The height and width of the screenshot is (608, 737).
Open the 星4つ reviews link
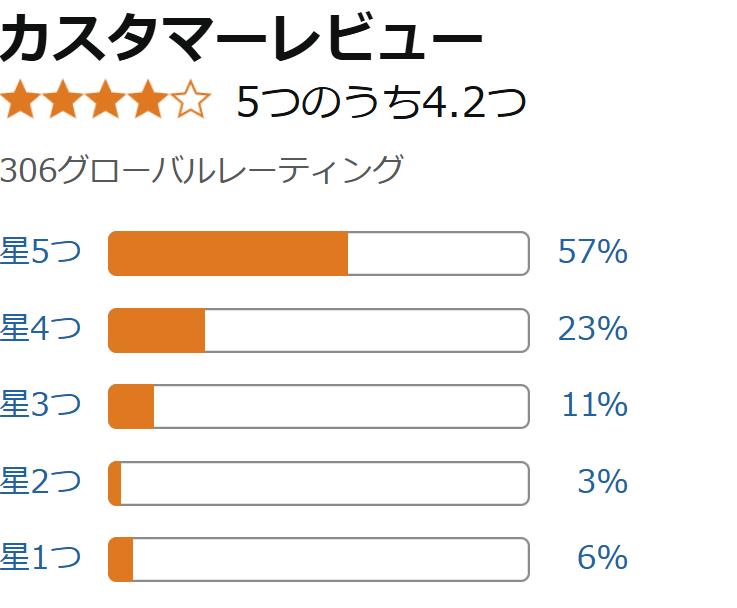(40, 329)
